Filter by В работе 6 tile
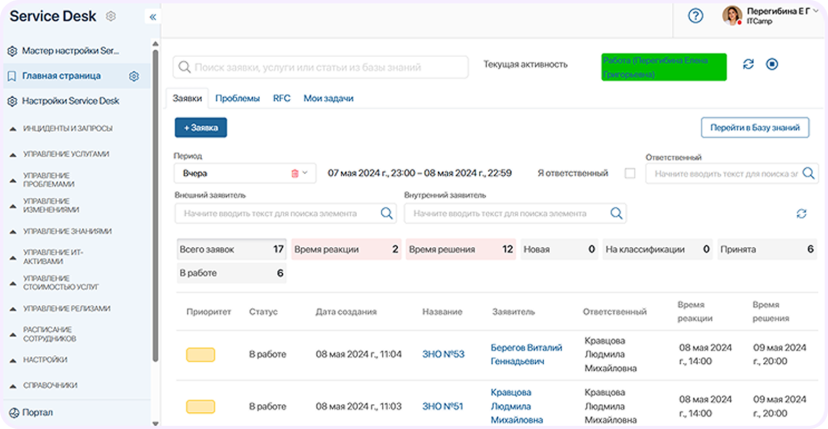 [232, 273]
